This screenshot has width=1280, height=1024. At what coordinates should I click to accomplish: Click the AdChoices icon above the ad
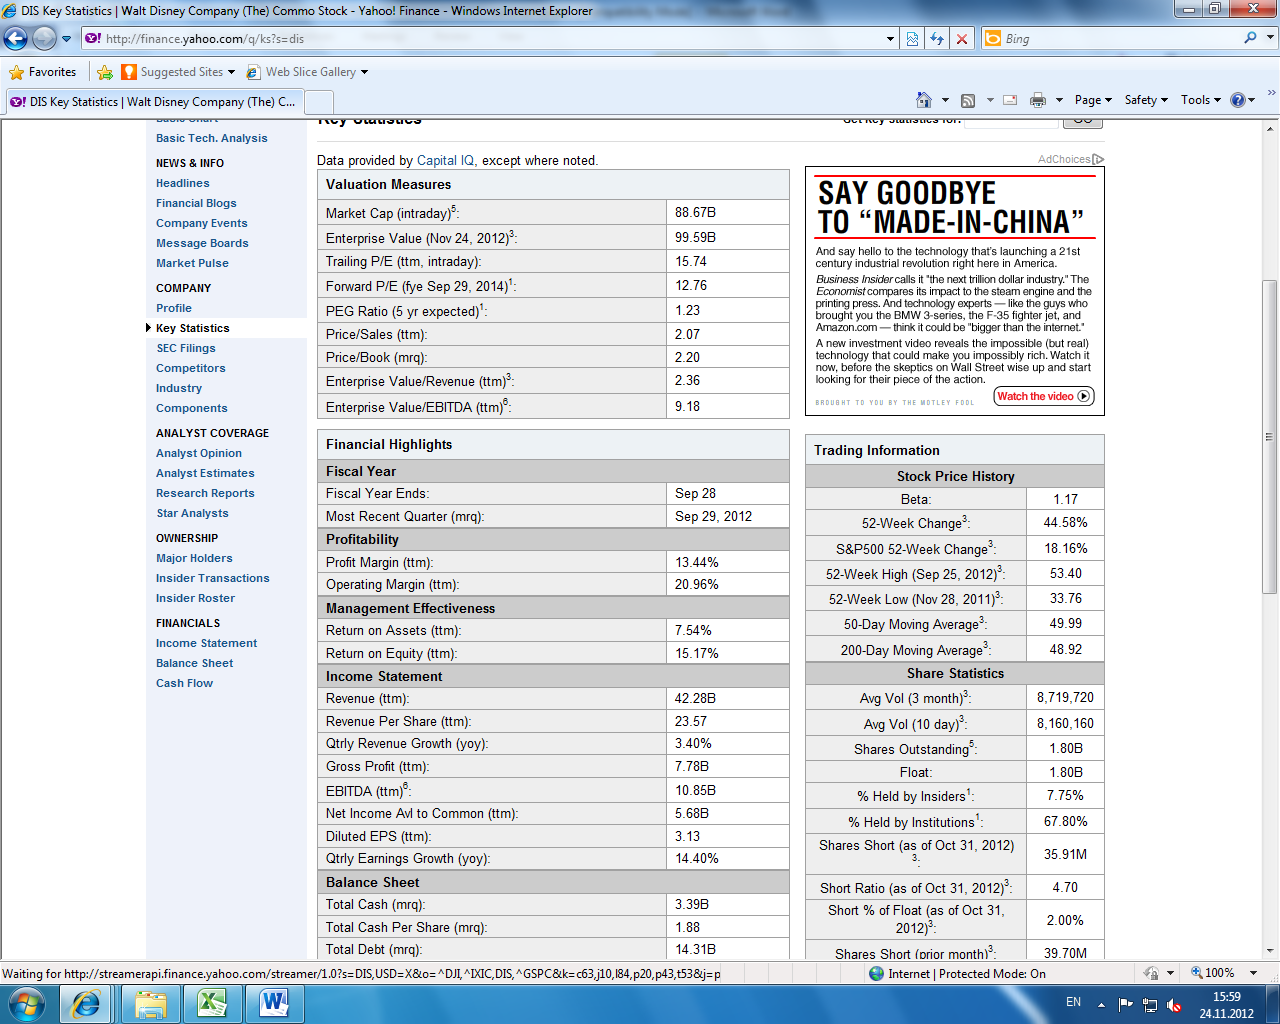tap(1099, 159)
